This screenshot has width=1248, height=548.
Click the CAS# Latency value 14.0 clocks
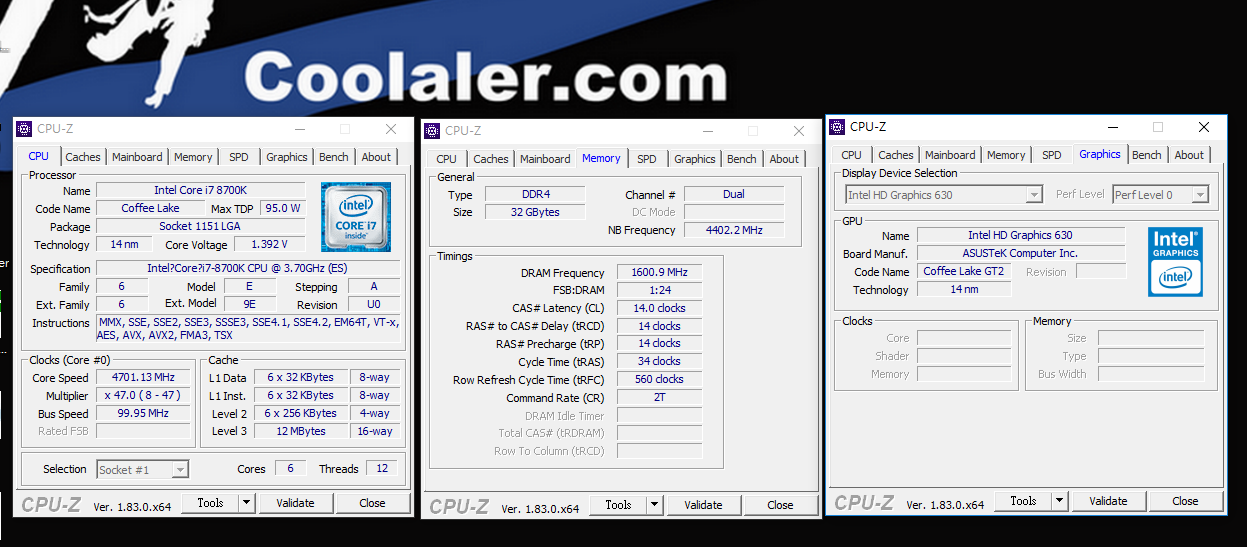659,308
